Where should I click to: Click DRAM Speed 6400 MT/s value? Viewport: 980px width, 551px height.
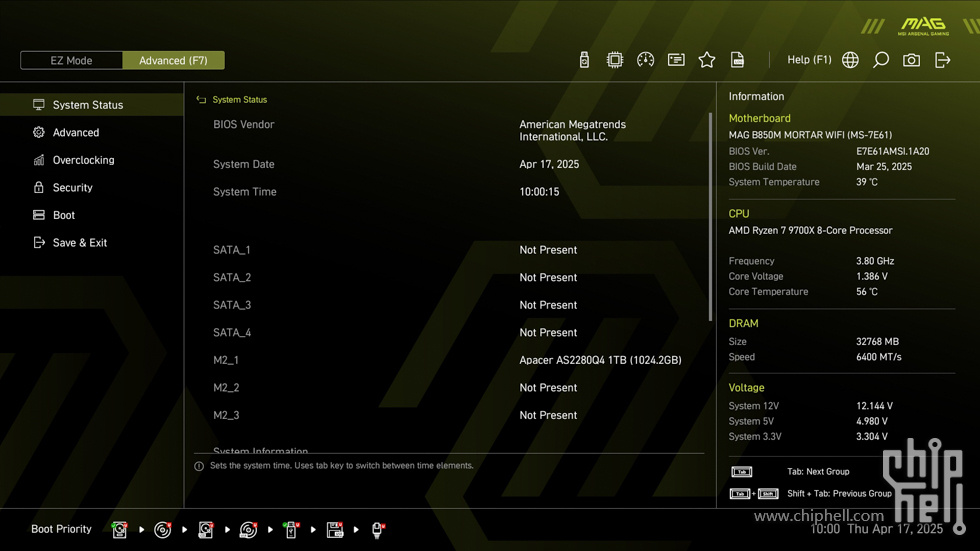pos(879,357)
